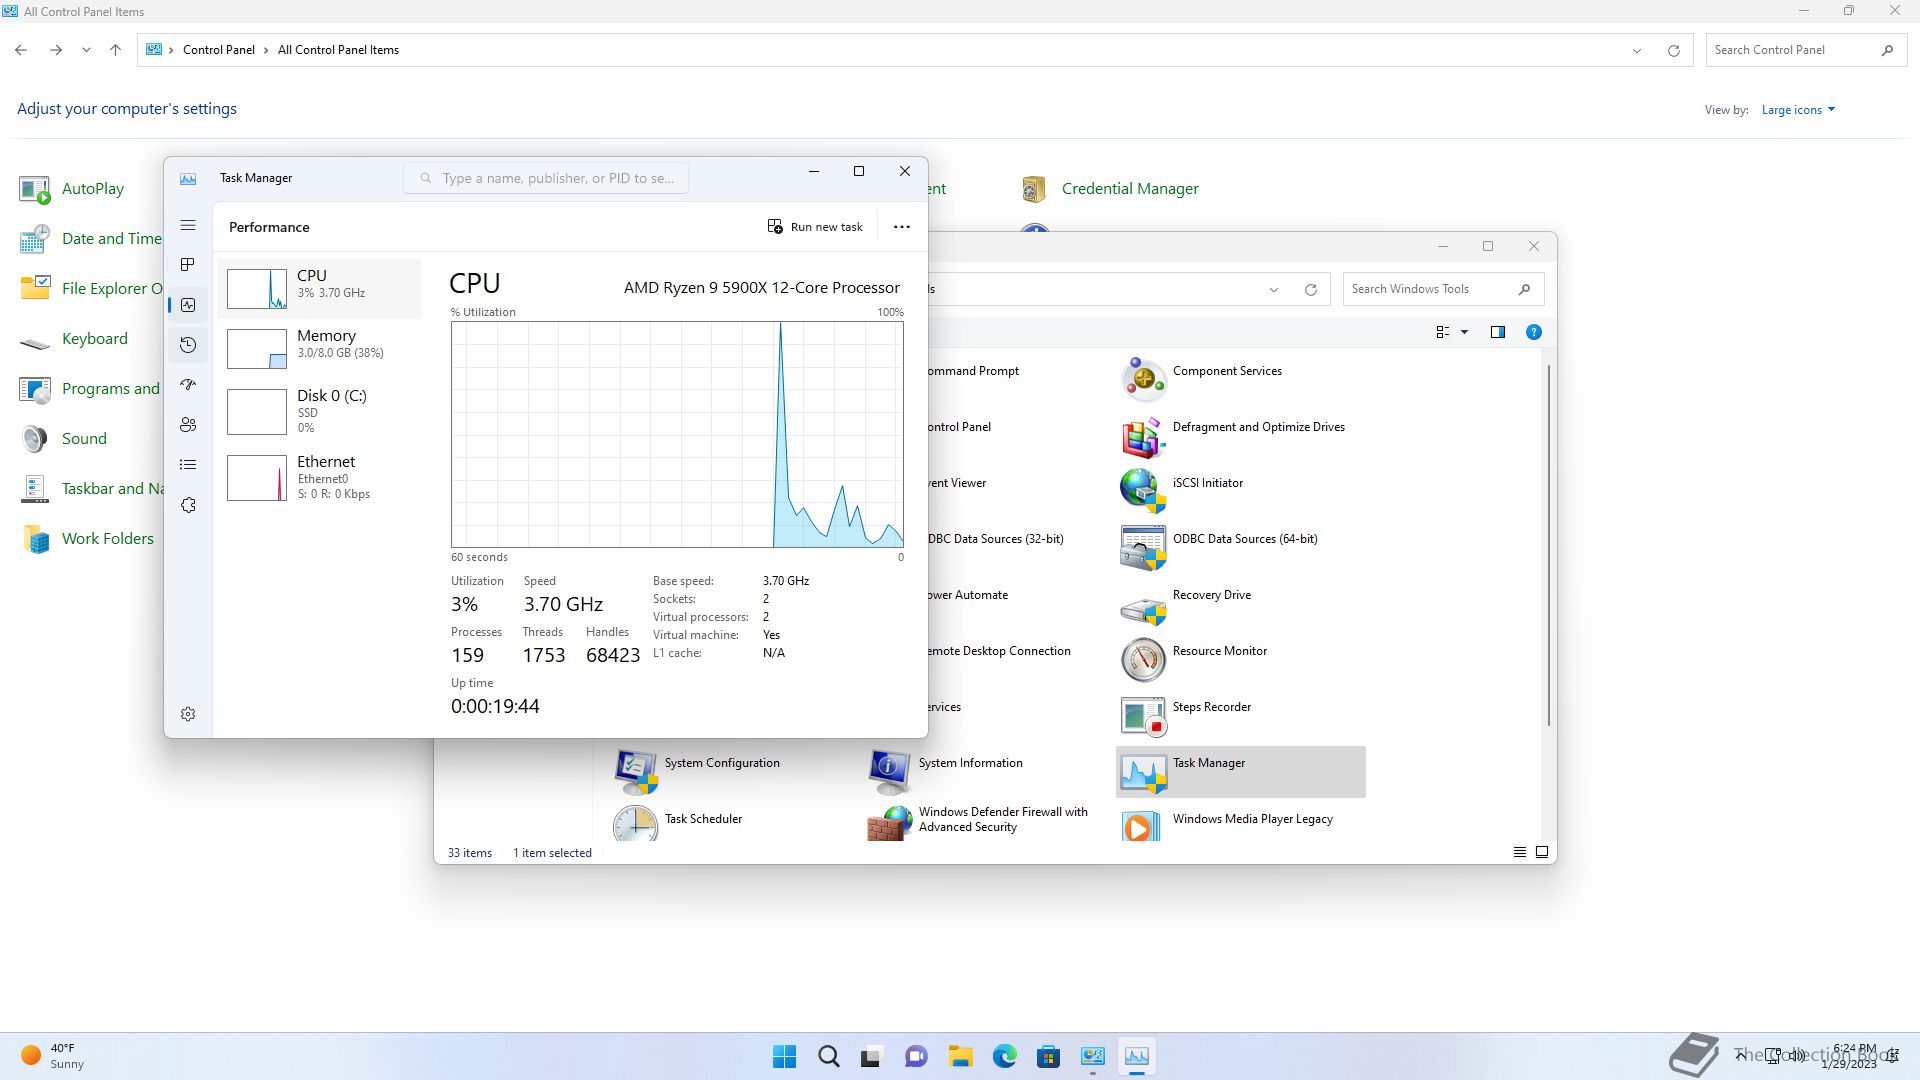Select Ethernet performance item
Screen dimensions: 1920x1080
319,477
